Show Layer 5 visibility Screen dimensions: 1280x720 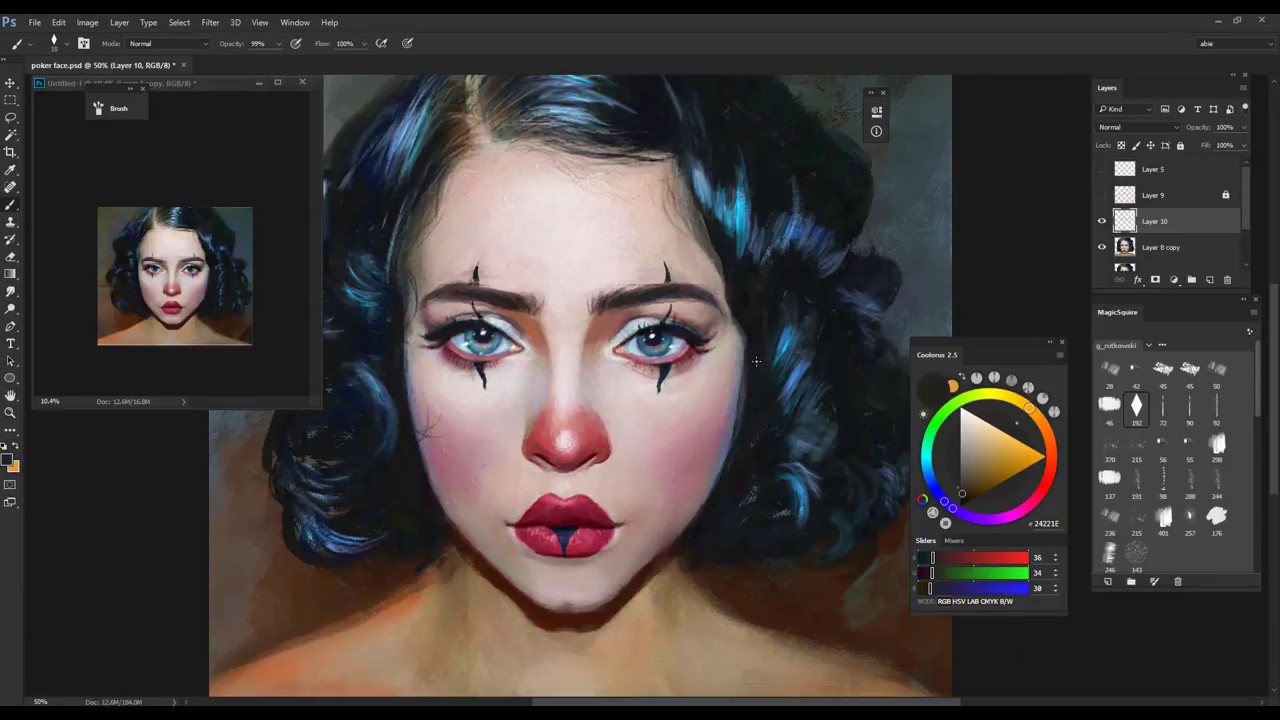click(x=1102, y=169)
